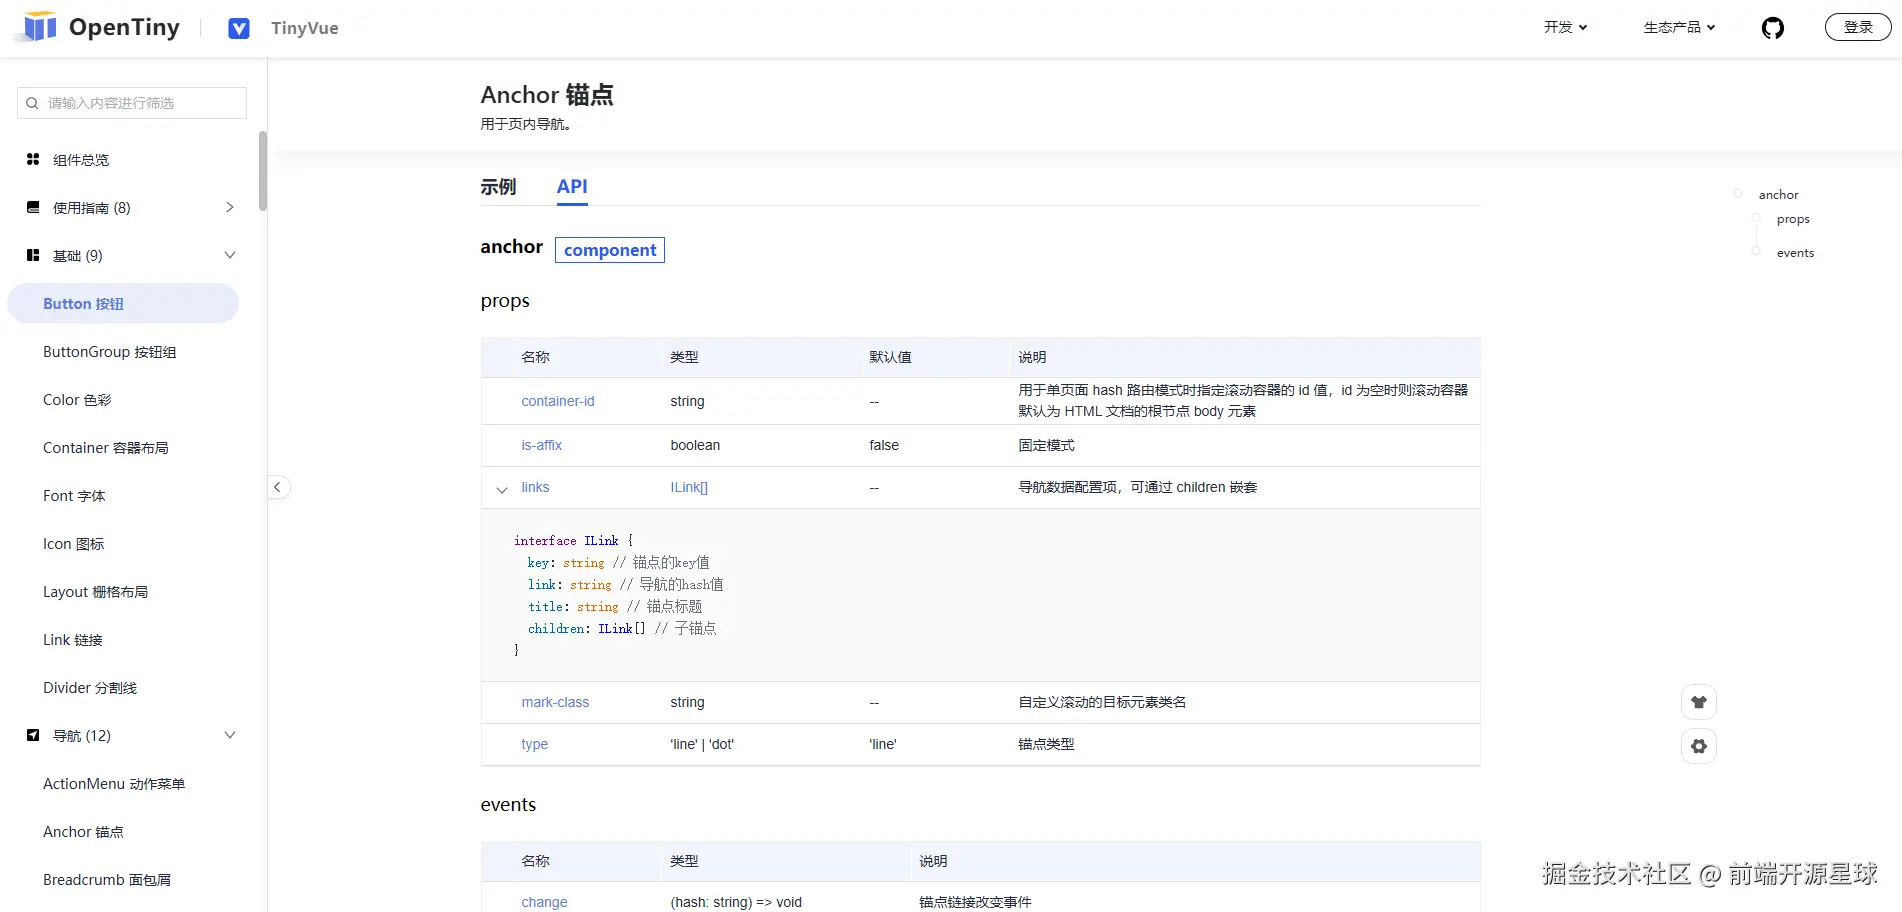Open the settings gear floating button
The width and height of the screenshot is (1902, 912).
click(x=1699, y=746)
